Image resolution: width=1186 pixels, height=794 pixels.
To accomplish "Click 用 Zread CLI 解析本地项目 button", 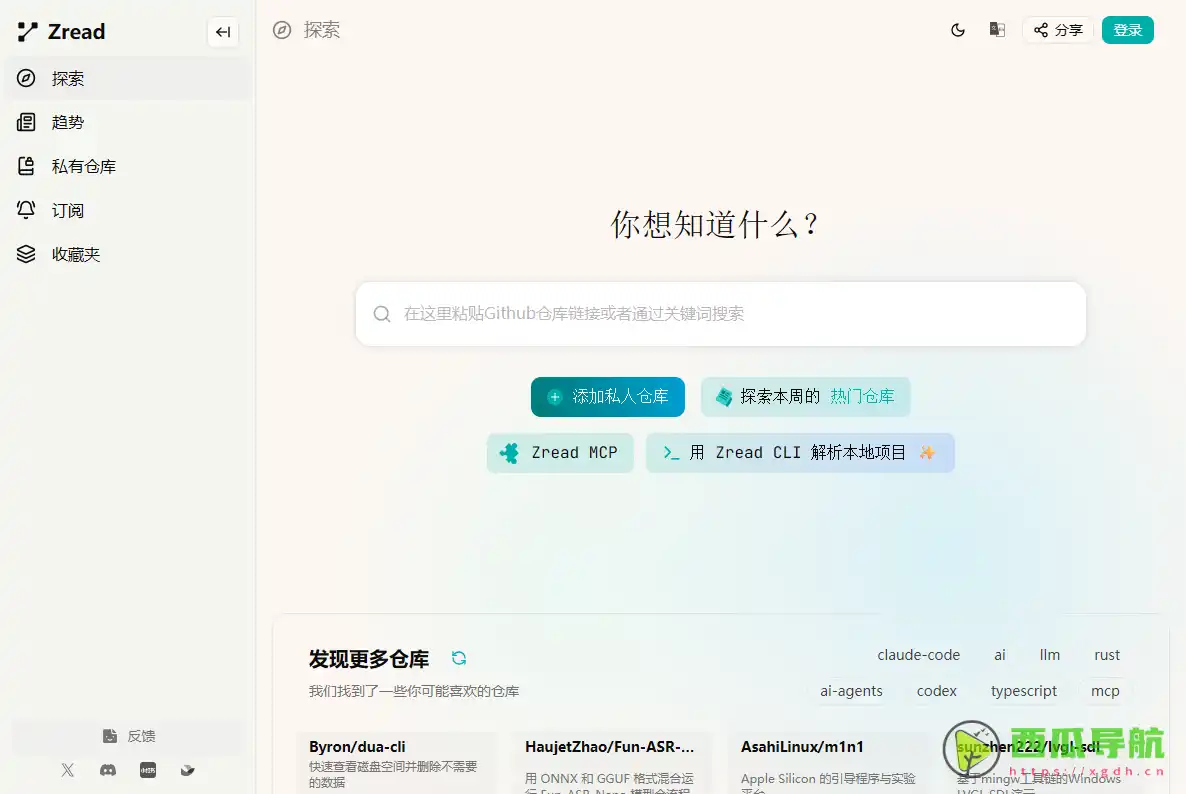I will (800, 453).
